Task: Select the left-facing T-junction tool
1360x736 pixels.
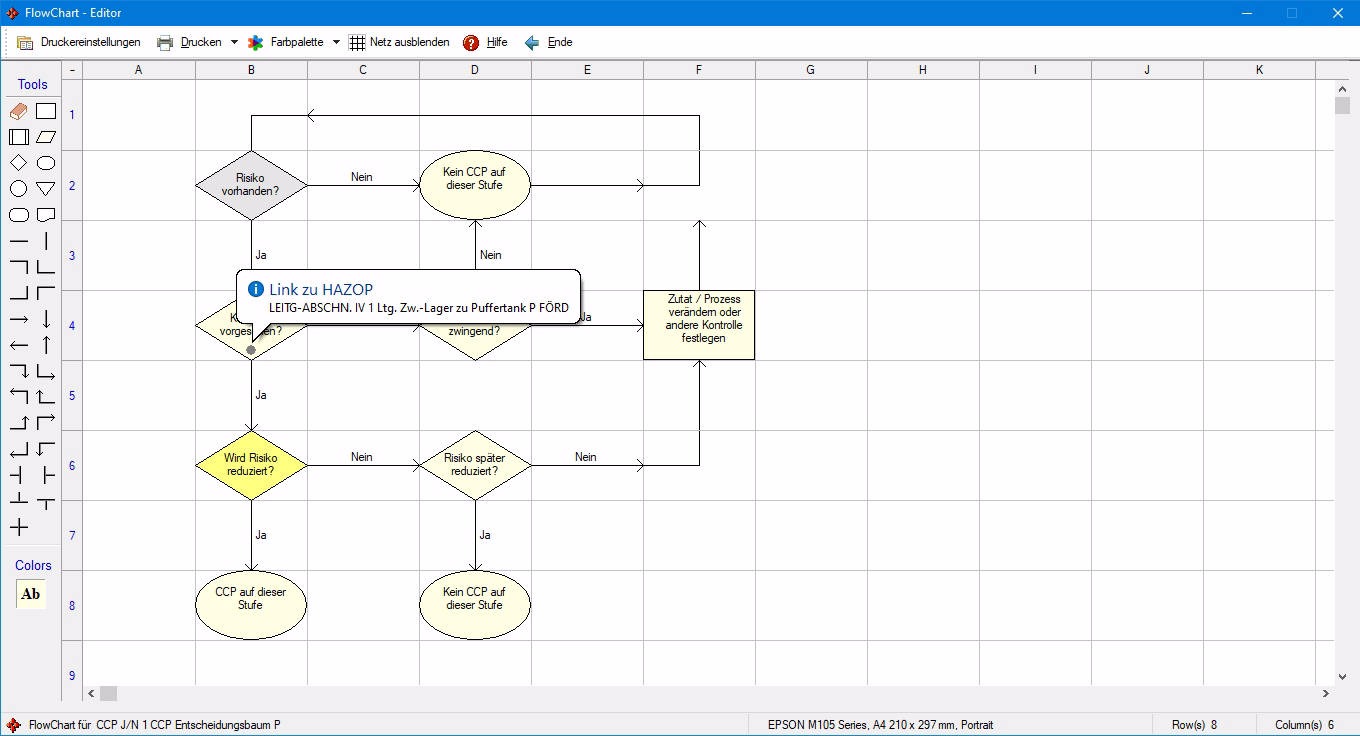Action: pyautogui.click(x=19, y=475)
